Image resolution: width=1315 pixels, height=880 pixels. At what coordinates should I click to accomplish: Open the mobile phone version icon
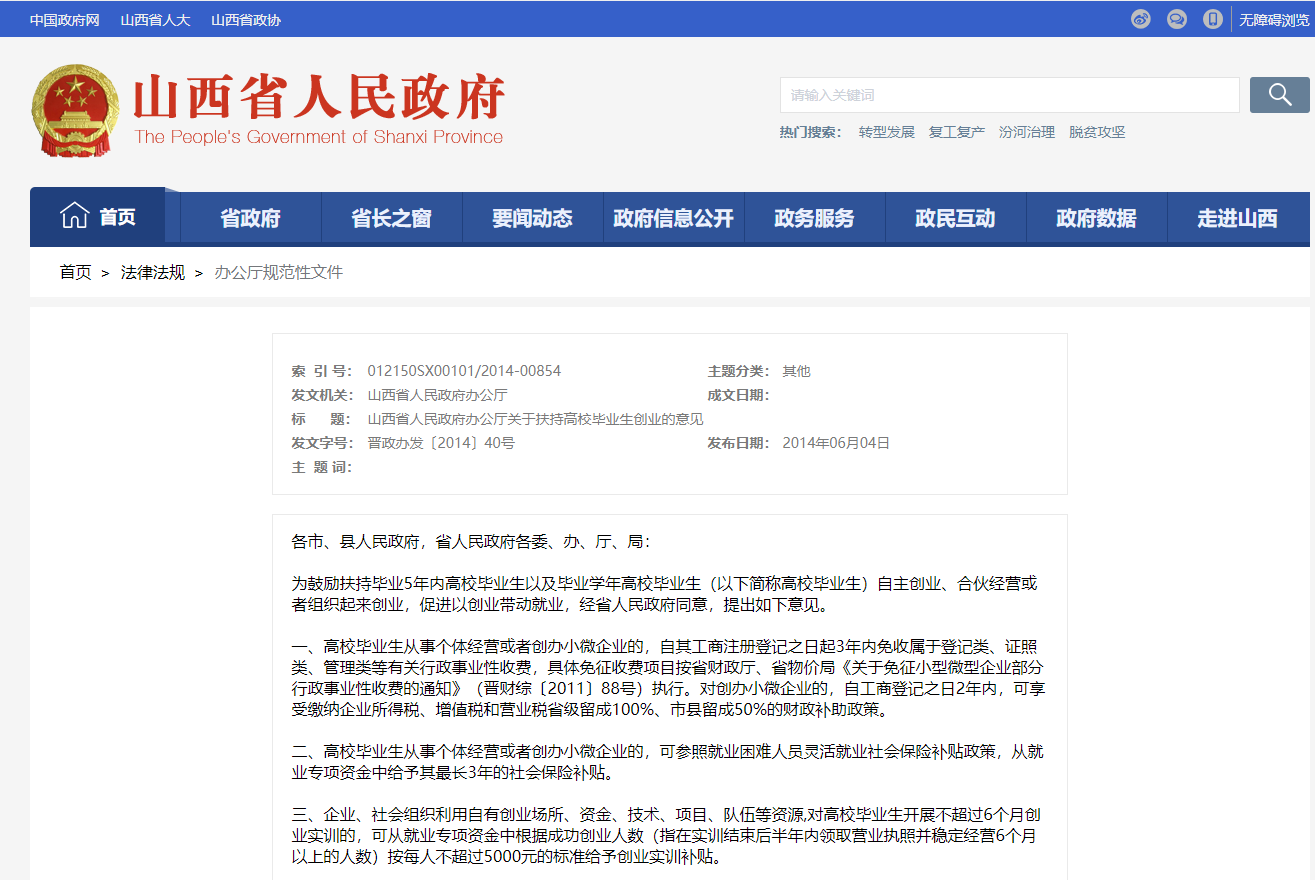[1213, 19]
